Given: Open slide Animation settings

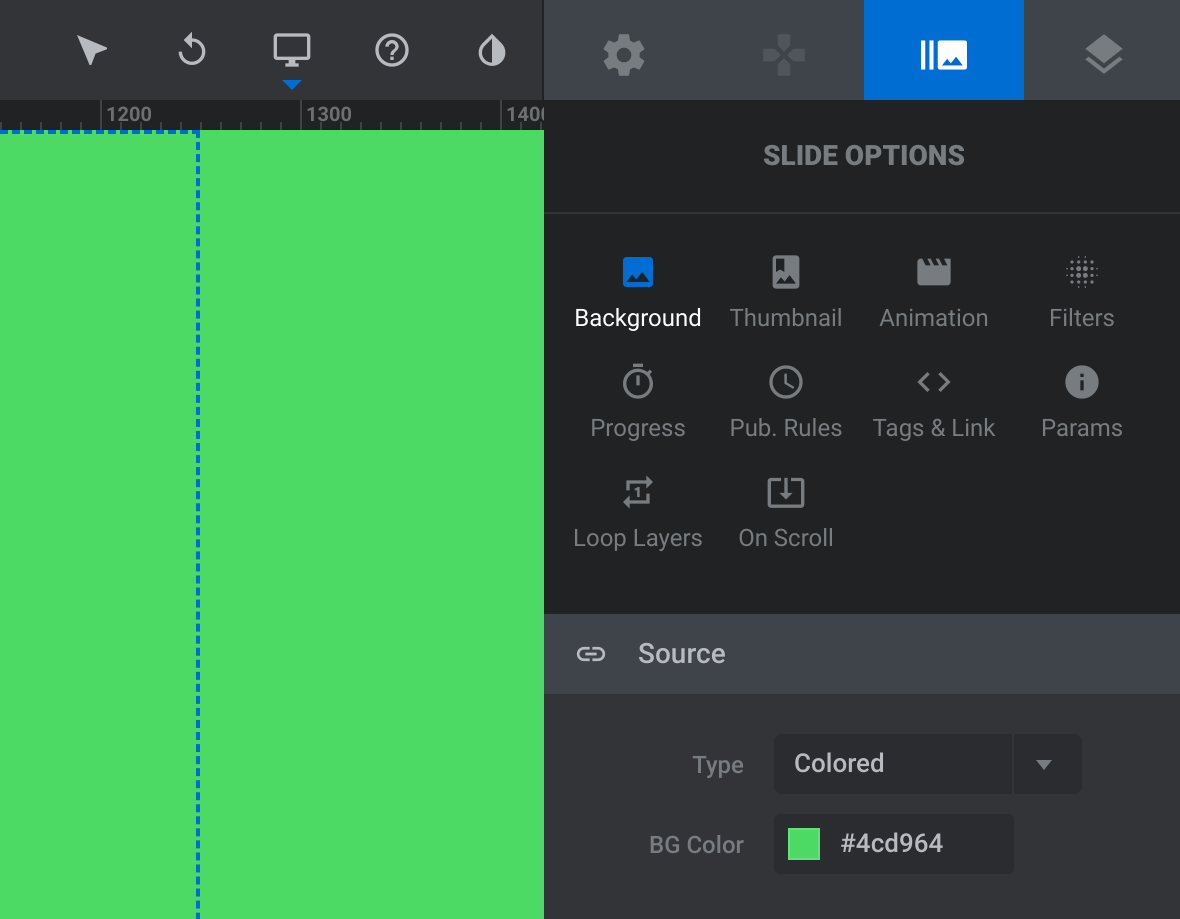Looking at the screenshot, I should [933, 292].
